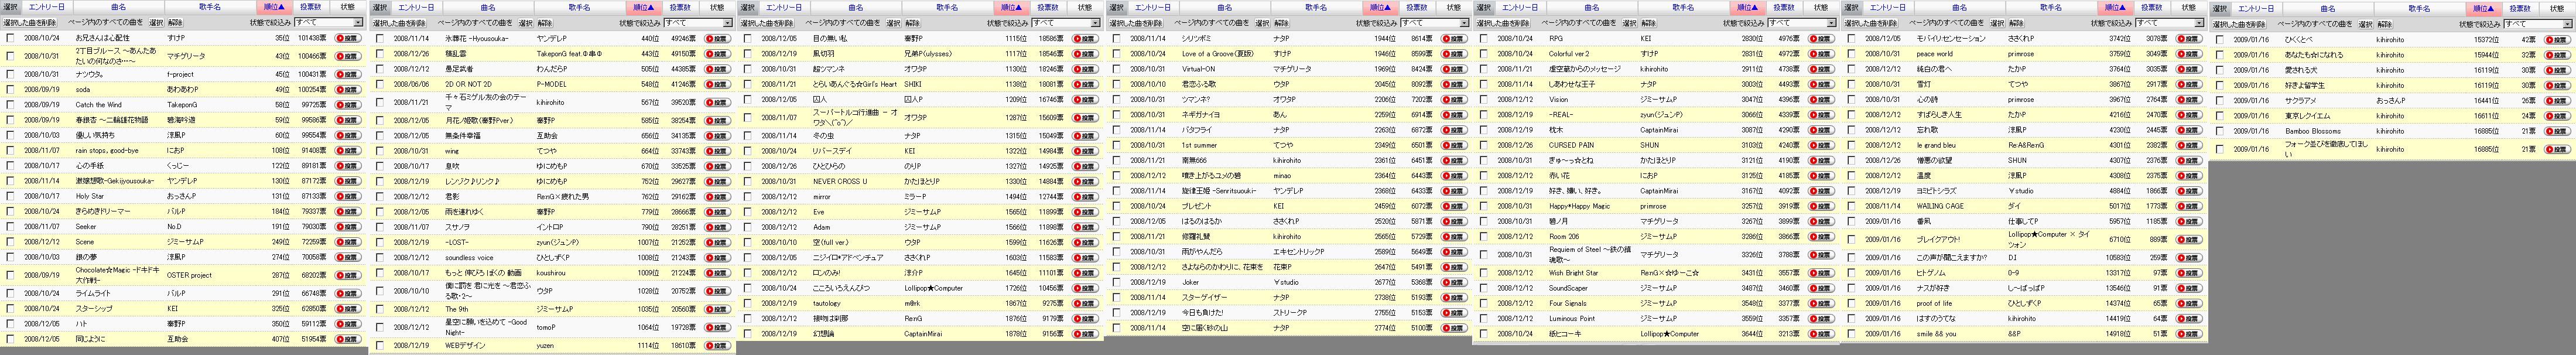Vote for 'soundless voice' with 投票 button
Image resolution: width=2576 pixels, height=355 pixels.
(717, 258)
